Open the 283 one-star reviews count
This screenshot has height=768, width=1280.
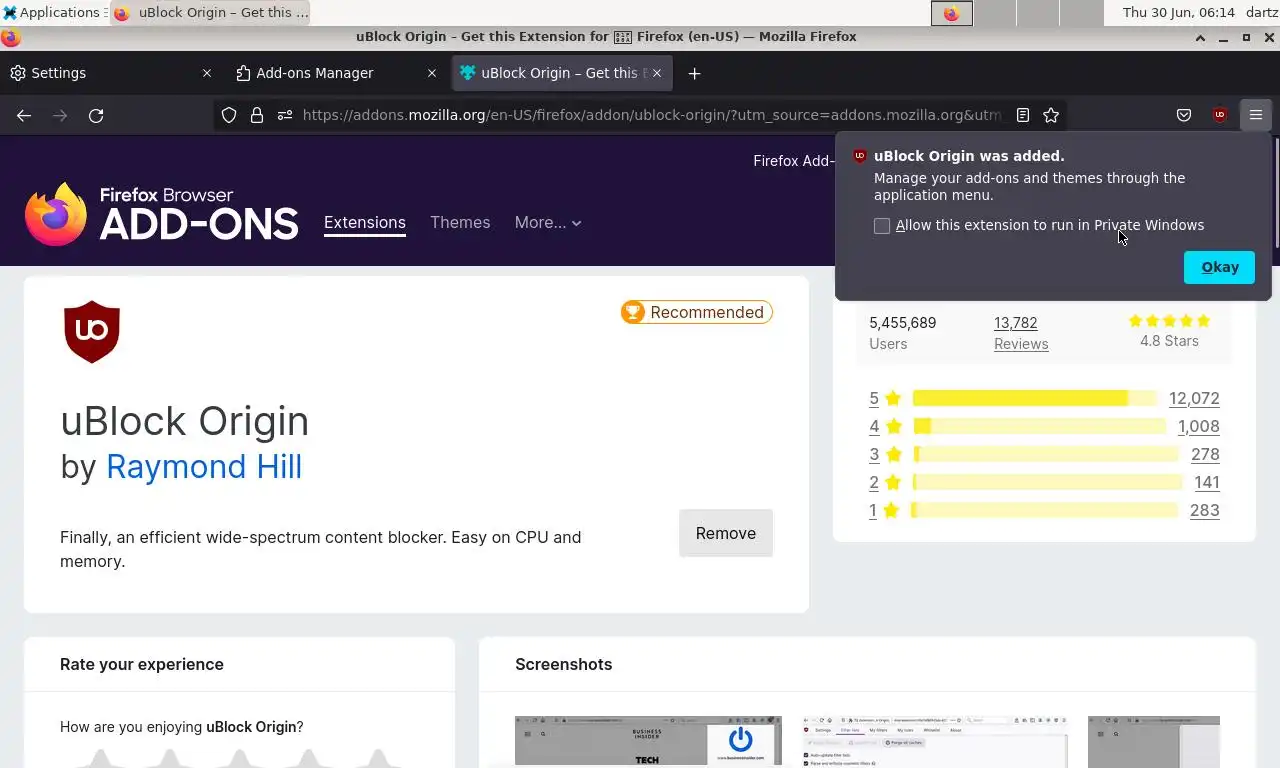point(1204,510)
